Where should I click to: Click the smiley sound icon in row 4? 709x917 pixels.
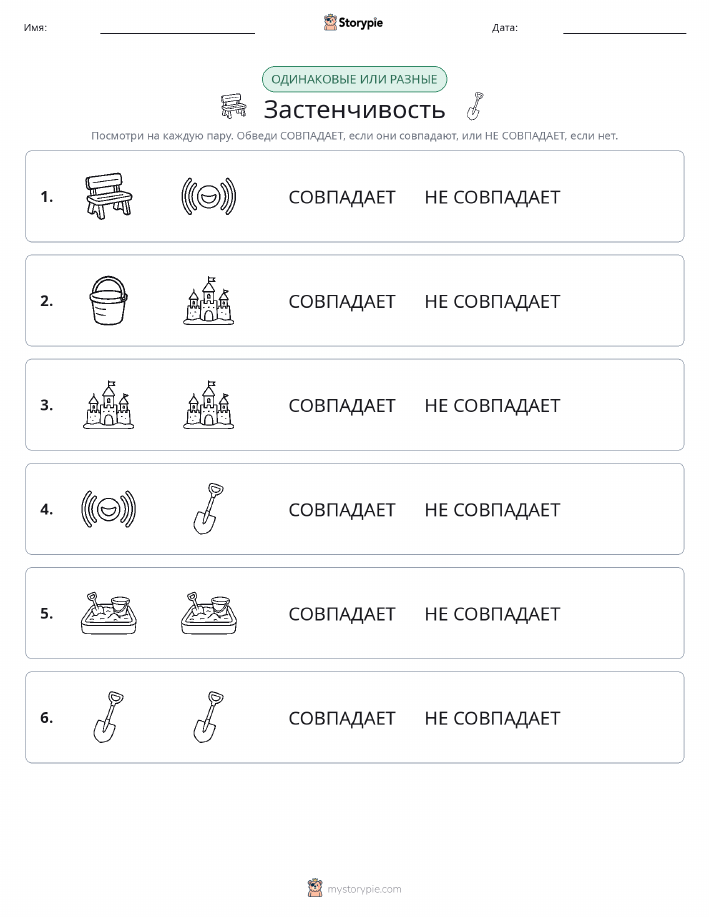pyautogui.click(x=109, y=508)
